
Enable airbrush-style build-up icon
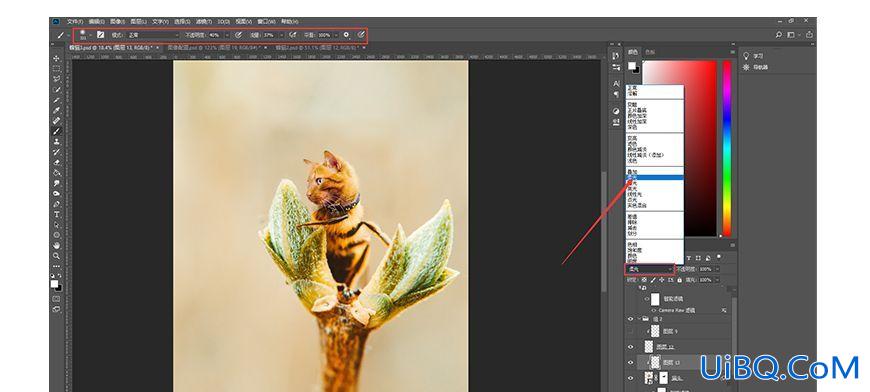293,34
